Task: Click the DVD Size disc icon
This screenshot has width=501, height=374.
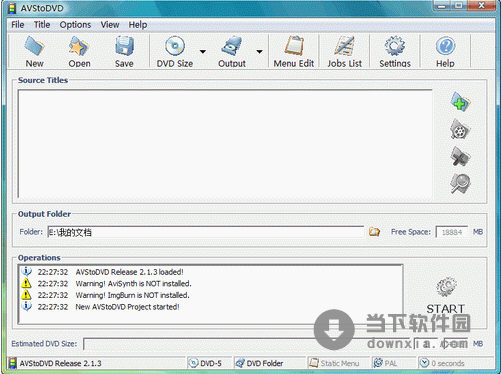Action: point(175,46)
